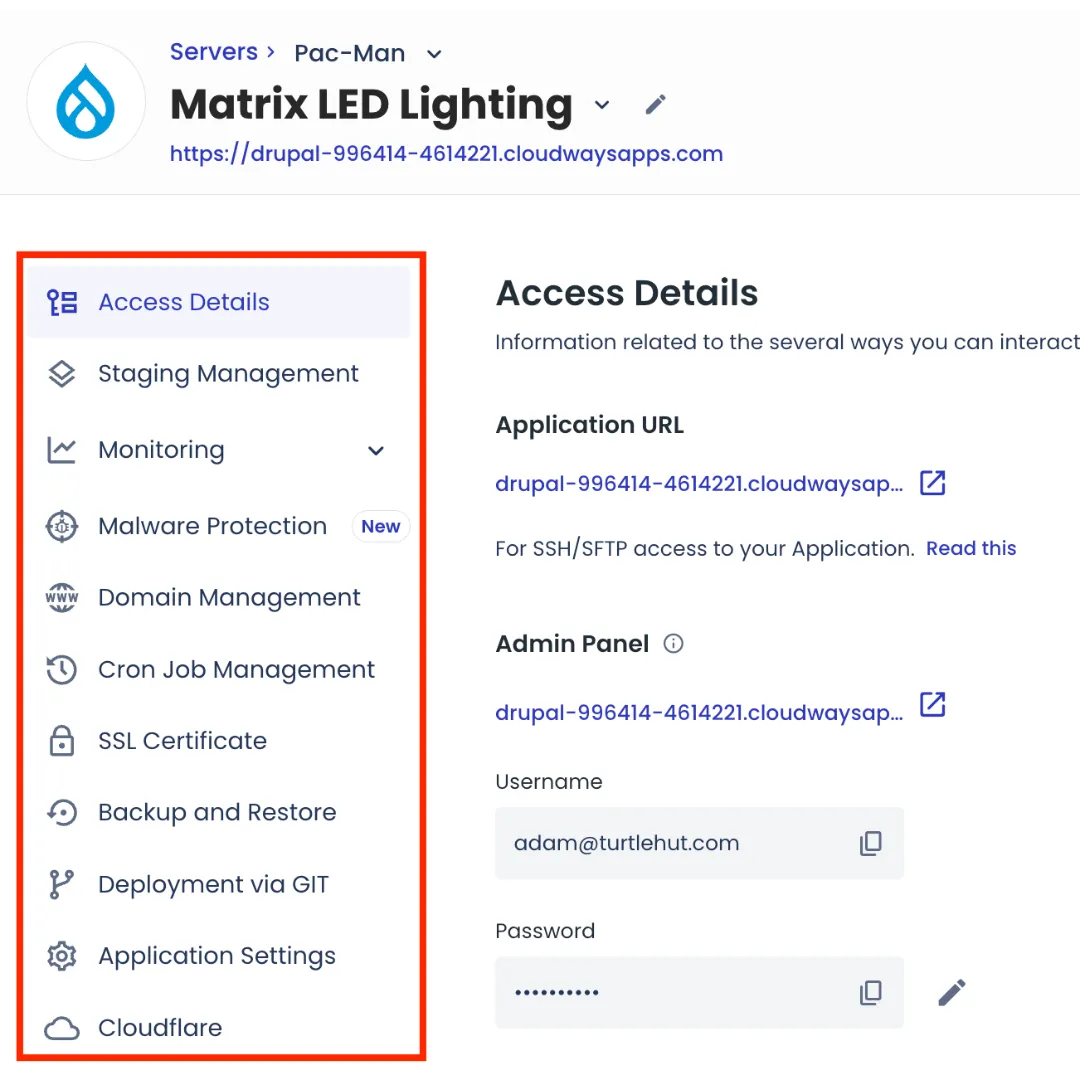Open Application URL in new tab icon
The width and height of the screenshot is (1080, 1080).
coord(932,483)
